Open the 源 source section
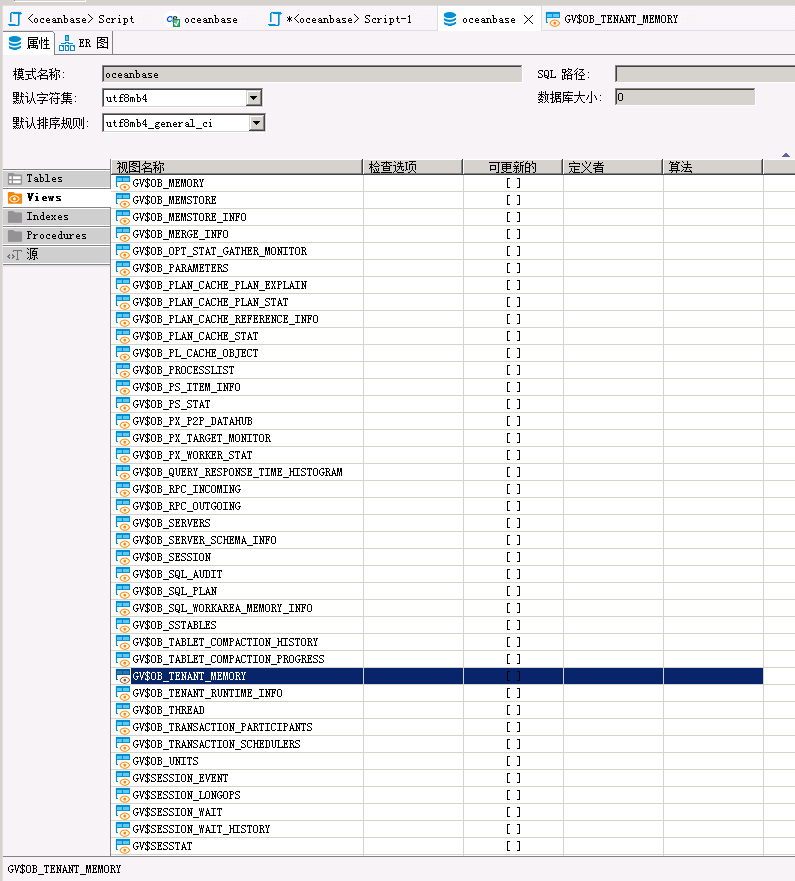 [57, 255]
